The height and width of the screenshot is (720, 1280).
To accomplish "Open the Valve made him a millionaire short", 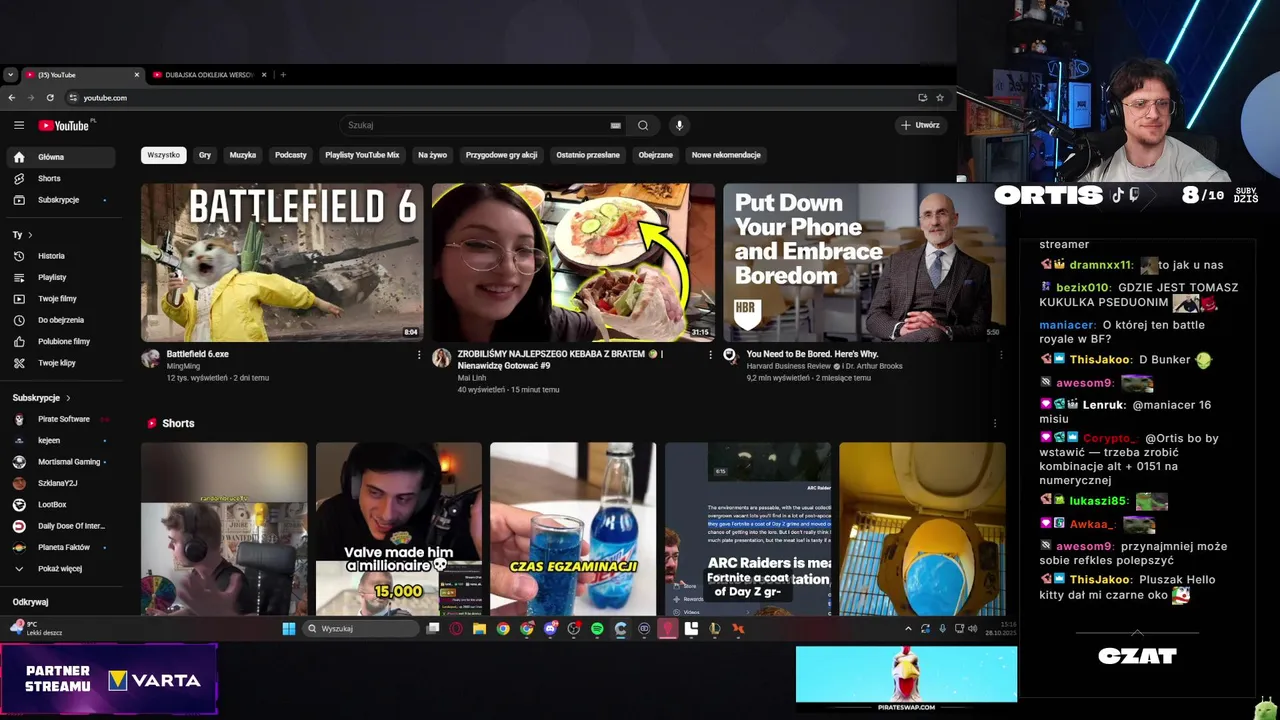I will pyautogui.click(x=398, y=529).
